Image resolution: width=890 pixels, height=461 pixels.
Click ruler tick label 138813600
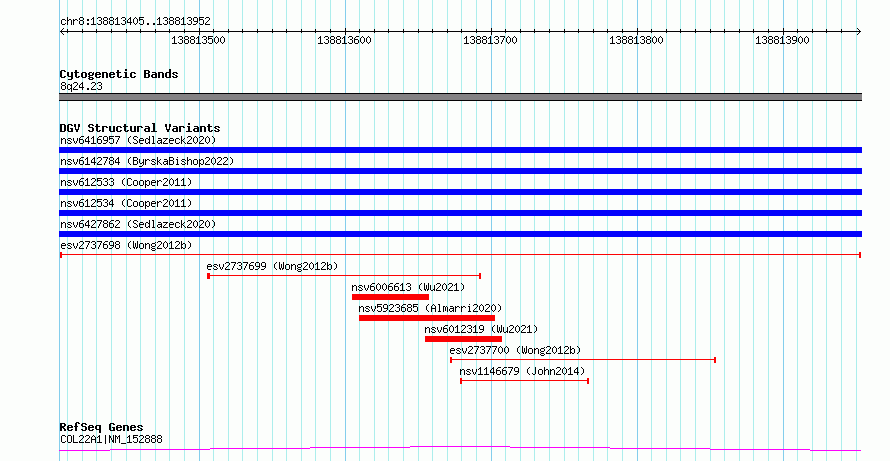[344, 40]
